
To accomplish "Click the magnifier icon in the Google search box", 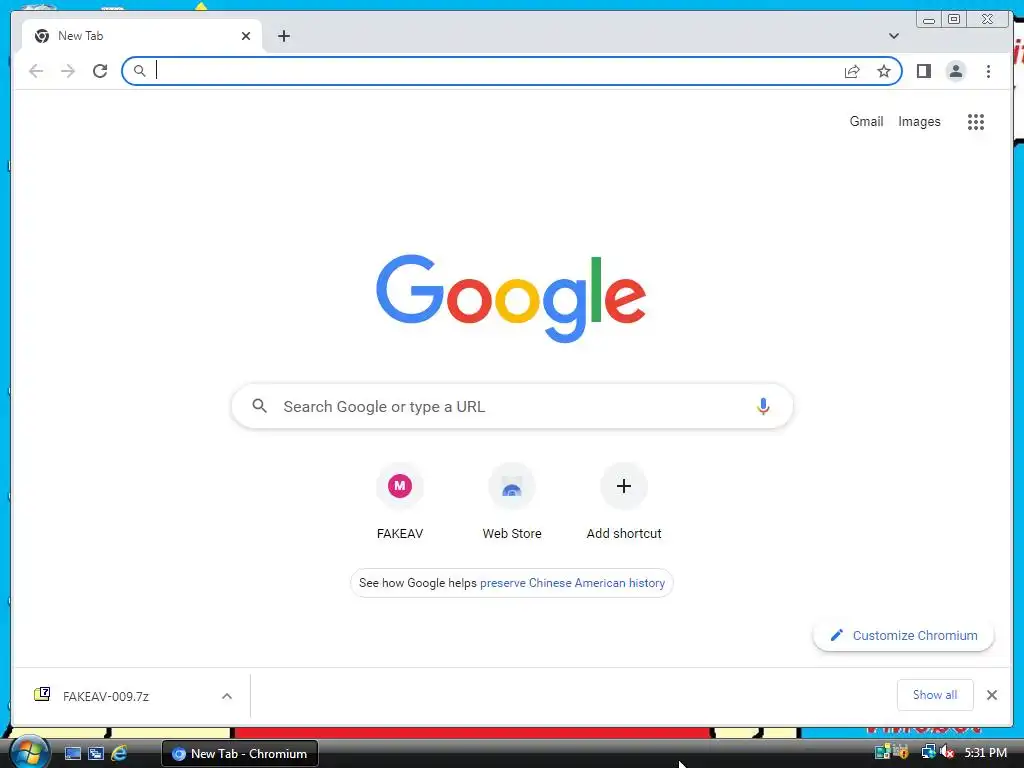I will [259, 406].
